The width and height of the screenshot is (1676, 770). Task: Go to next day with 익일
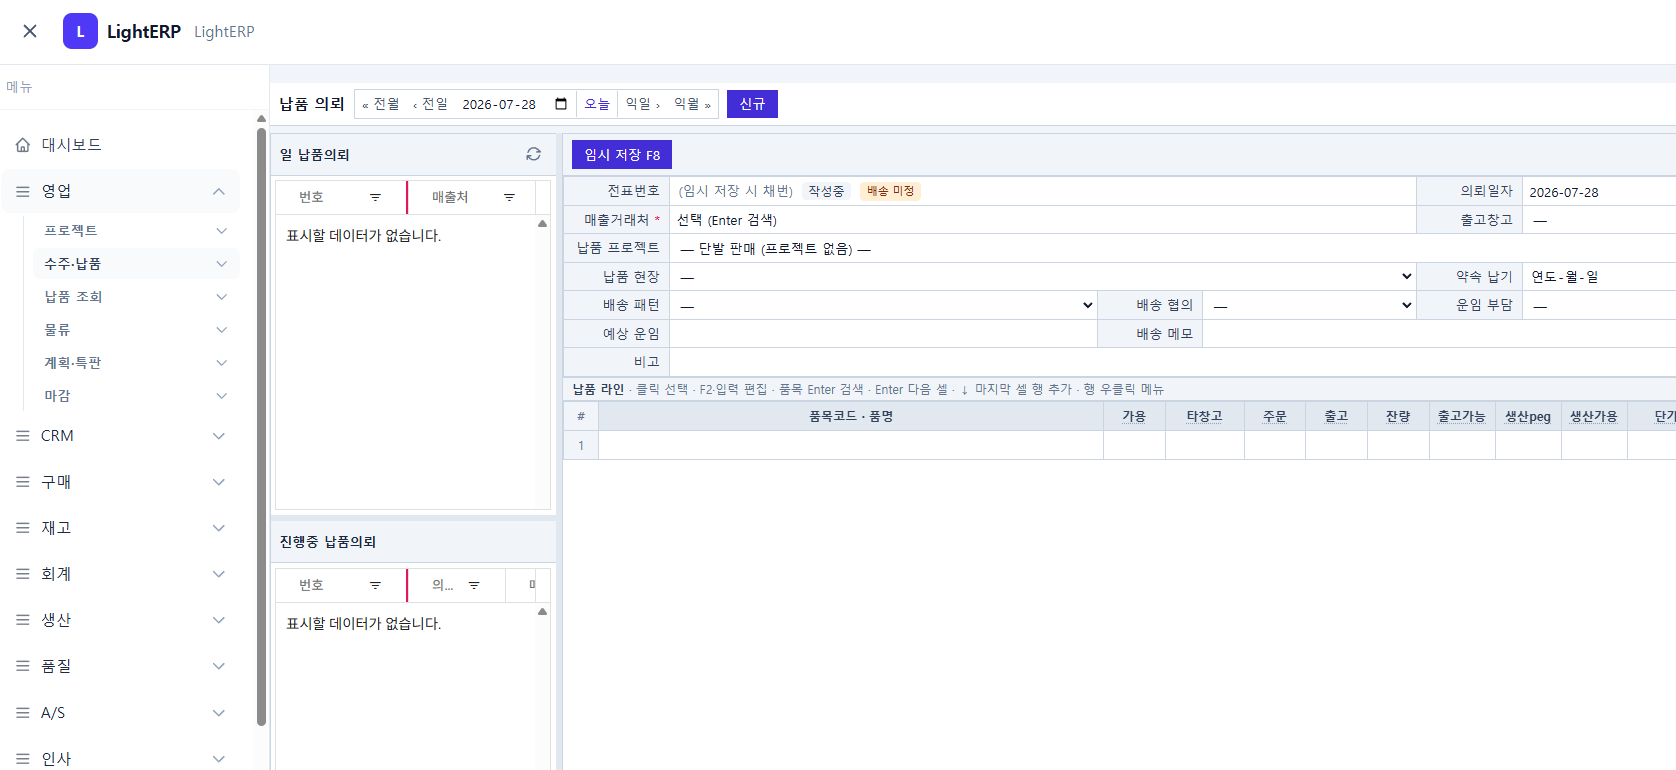(642, 104)
